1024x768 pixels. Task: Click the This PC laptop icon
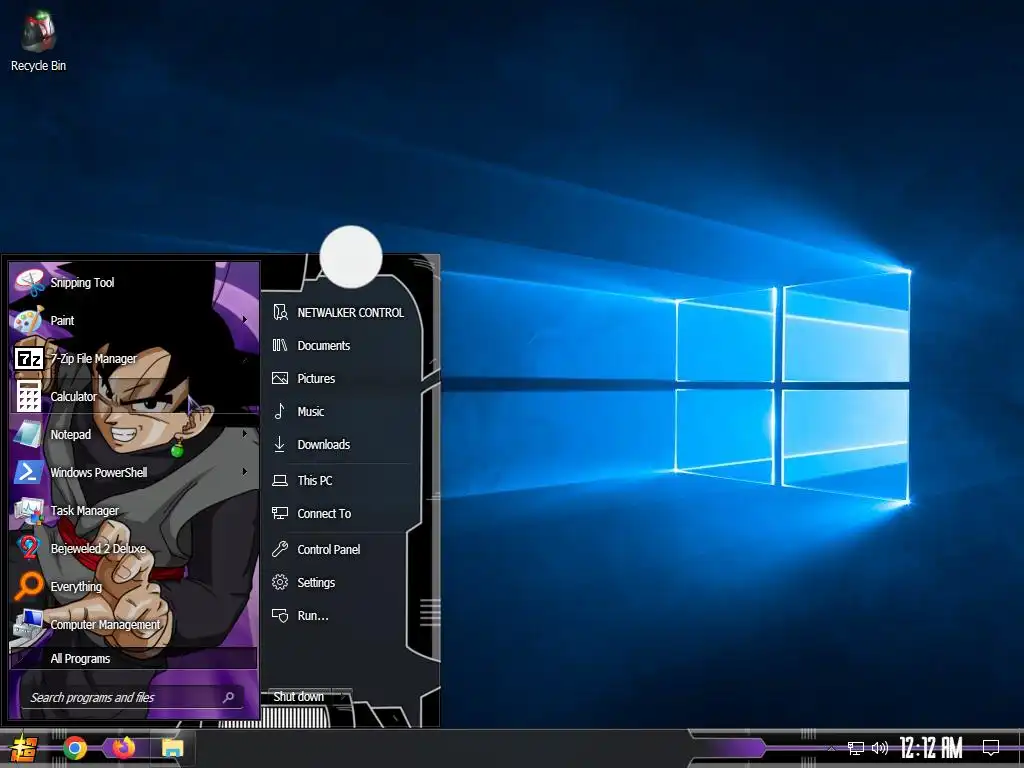coord(280,481)
